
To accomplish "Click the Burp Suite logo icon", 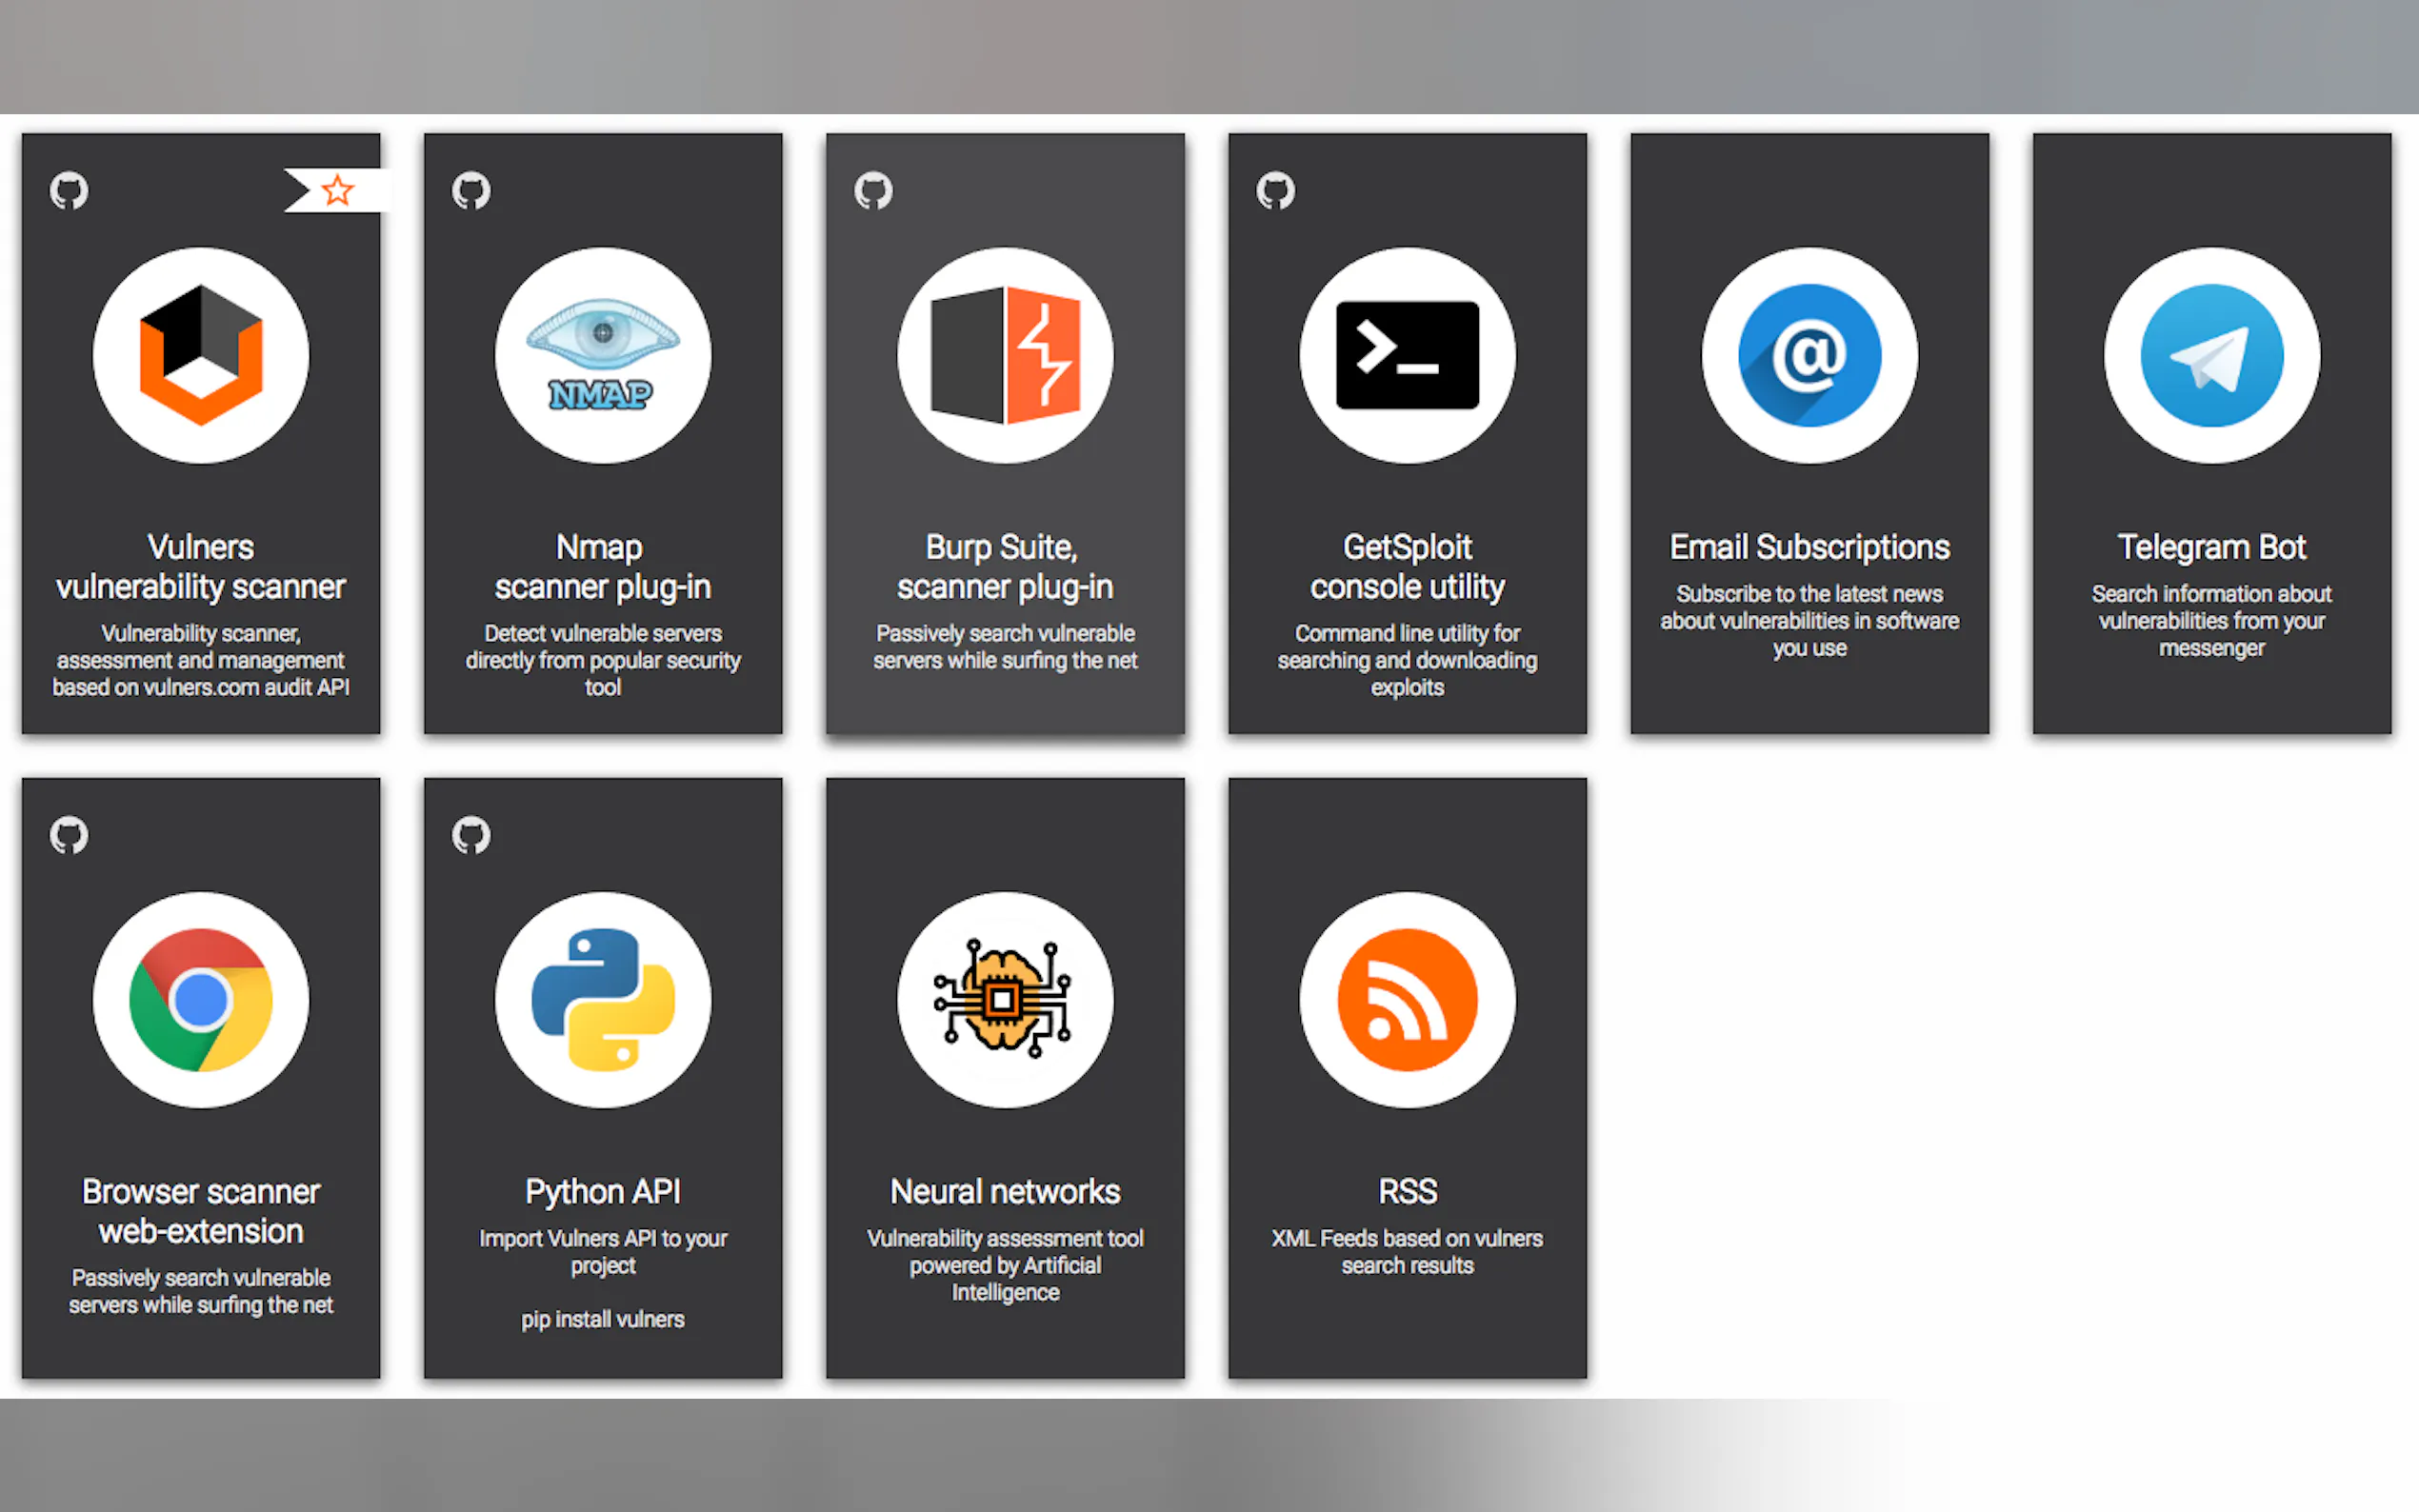I will point(1005,356).
